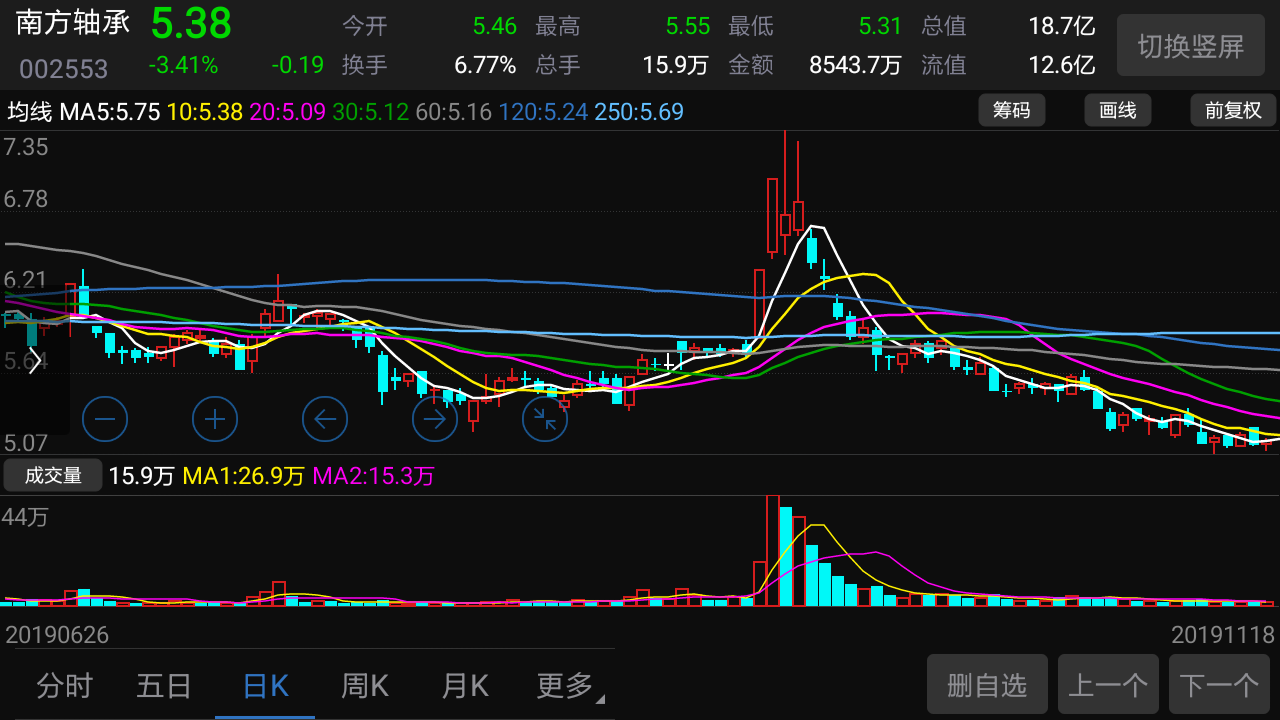Tap the 画线 draw line button
Image resolution: width=1280 pixels, height=720 pixels.
tap(1118, 110)
